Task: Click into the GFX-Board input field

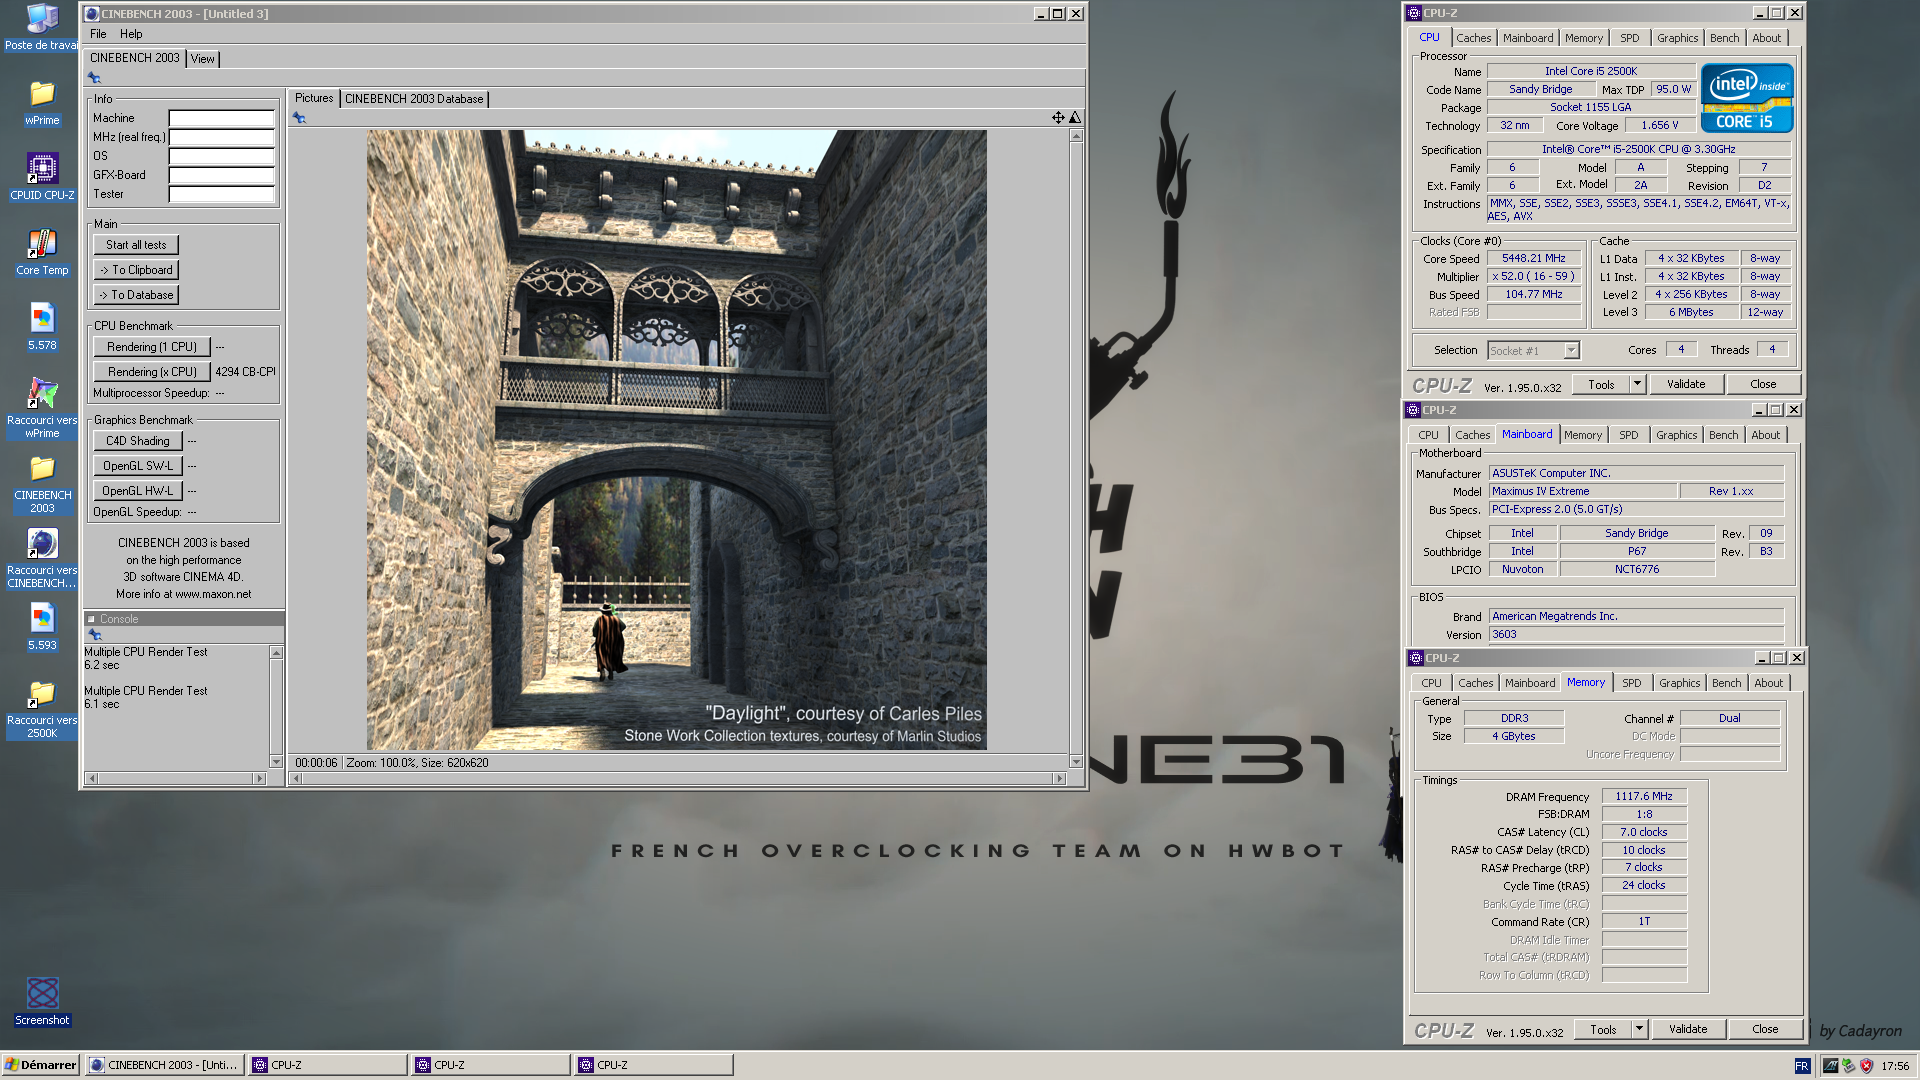Action: [x=221, y=175]
